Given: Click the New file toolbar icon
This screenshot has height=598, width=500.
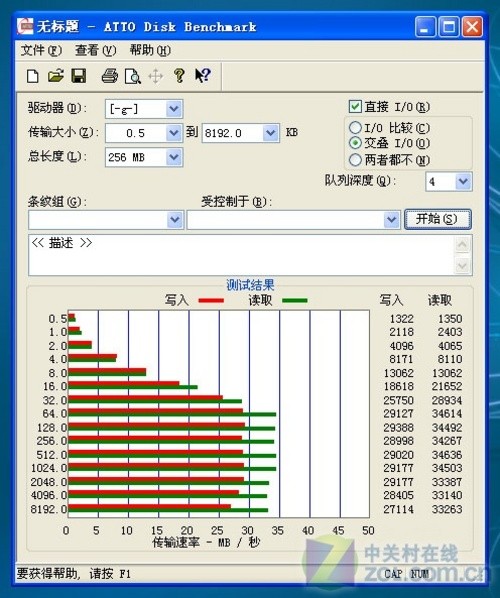Looking at the screenshot, I should pyautogui.click(x=33, y=76).
